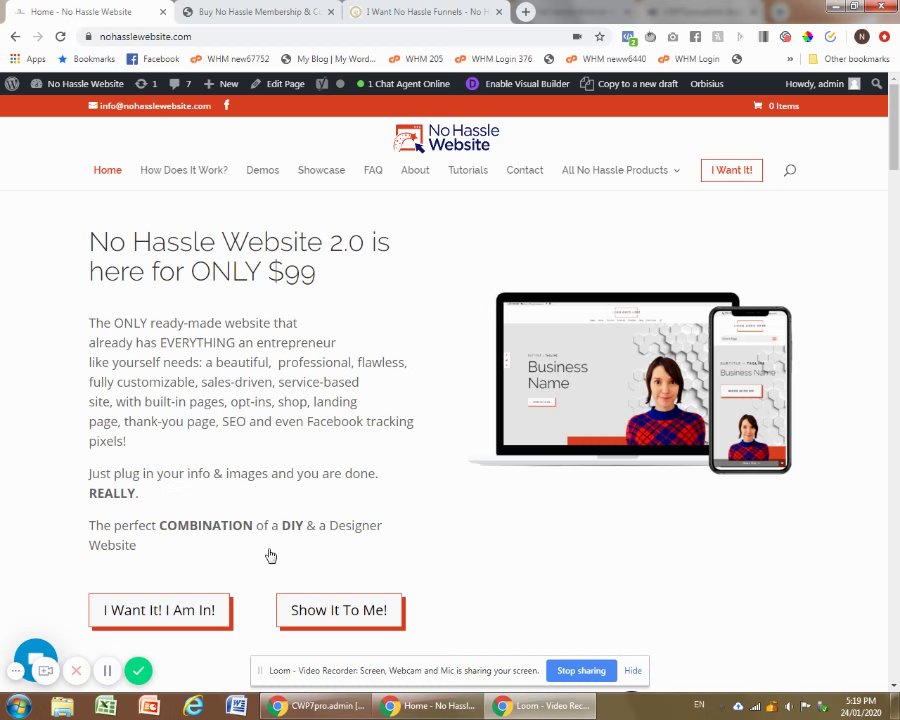Open a new browser tab
900x720 pixels.
pos(525,11)
